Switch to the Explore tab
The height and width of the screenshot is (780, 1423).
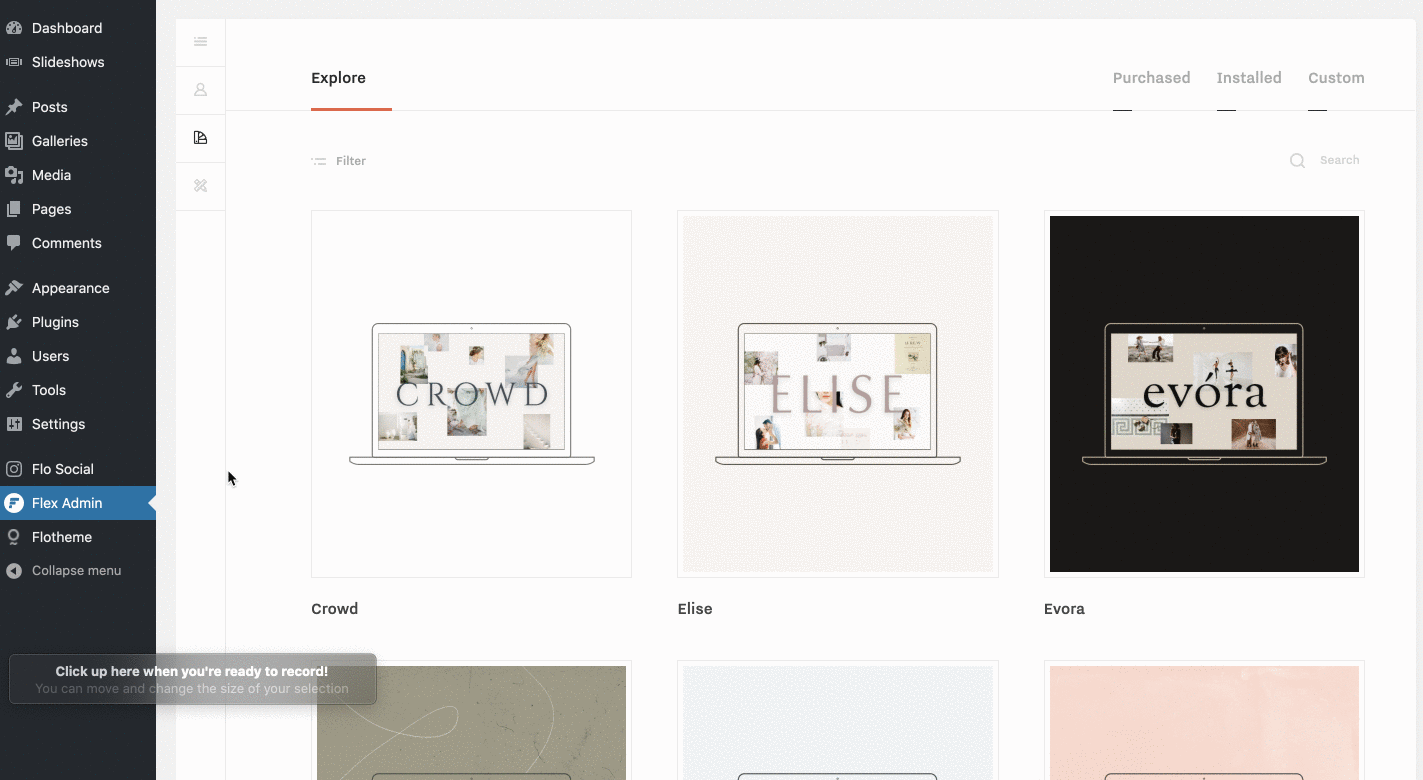coord(339,78)
